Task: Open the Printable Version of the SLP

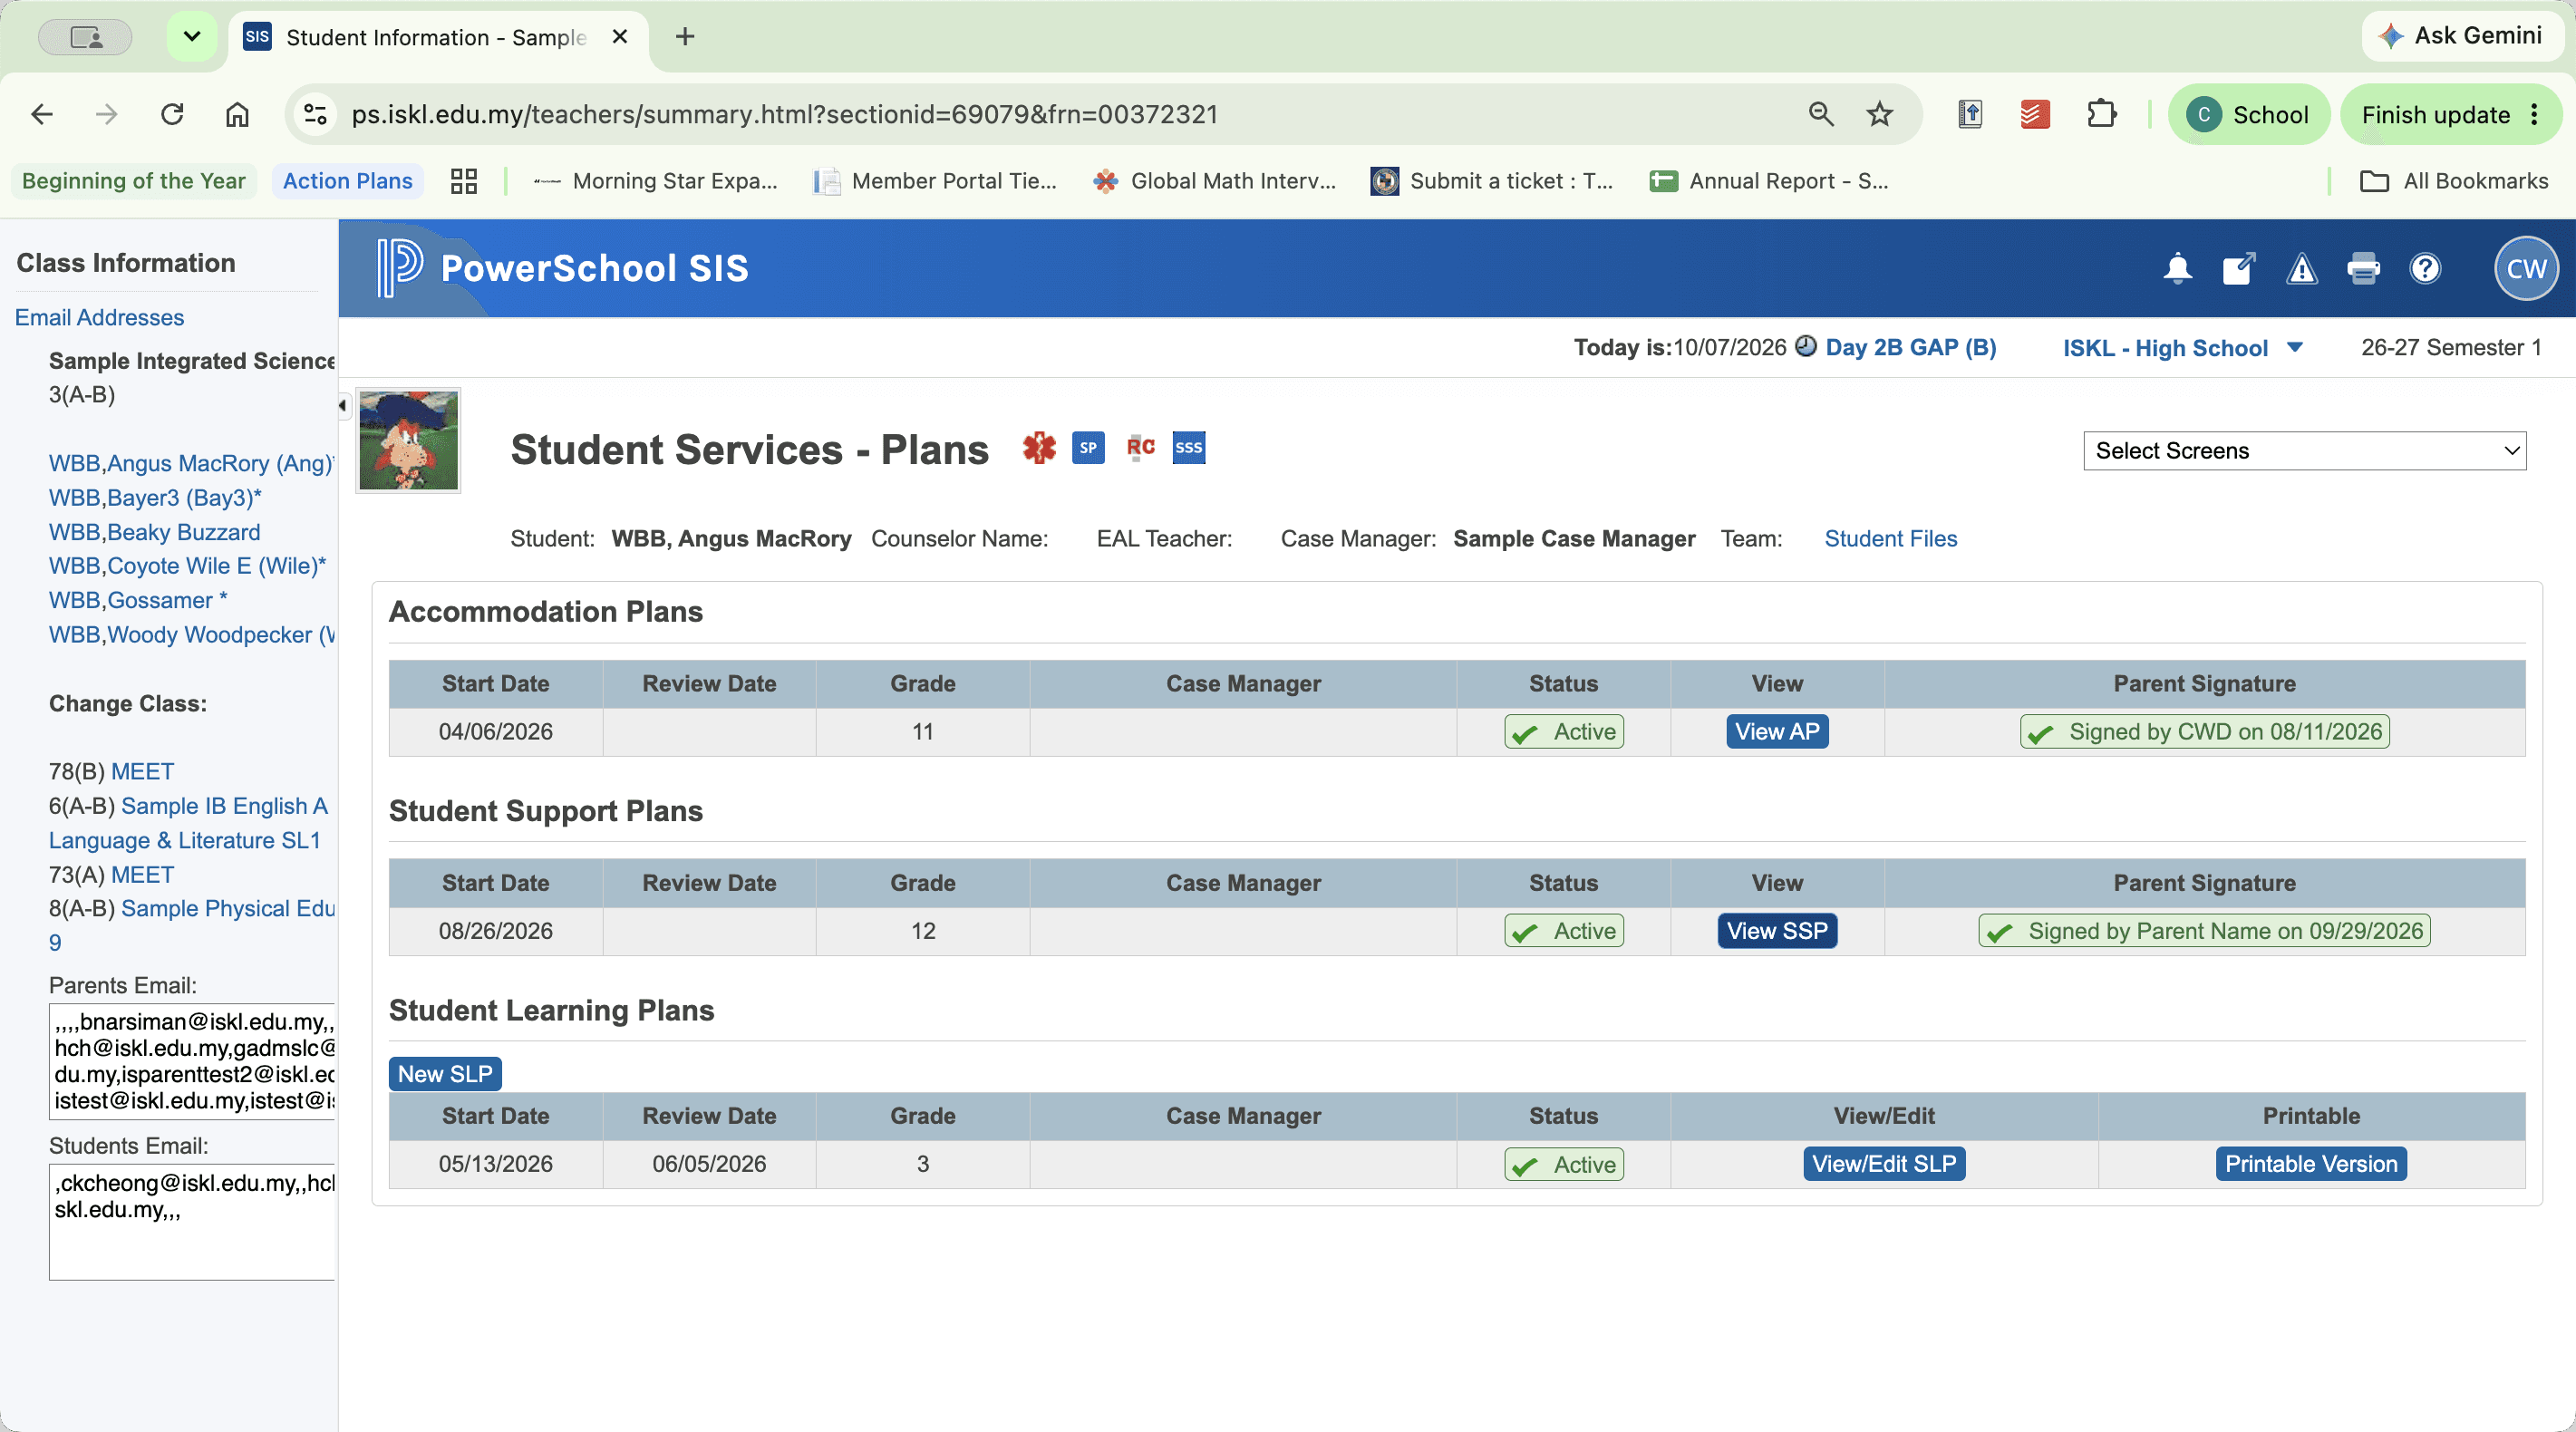Action: 2311,1163
